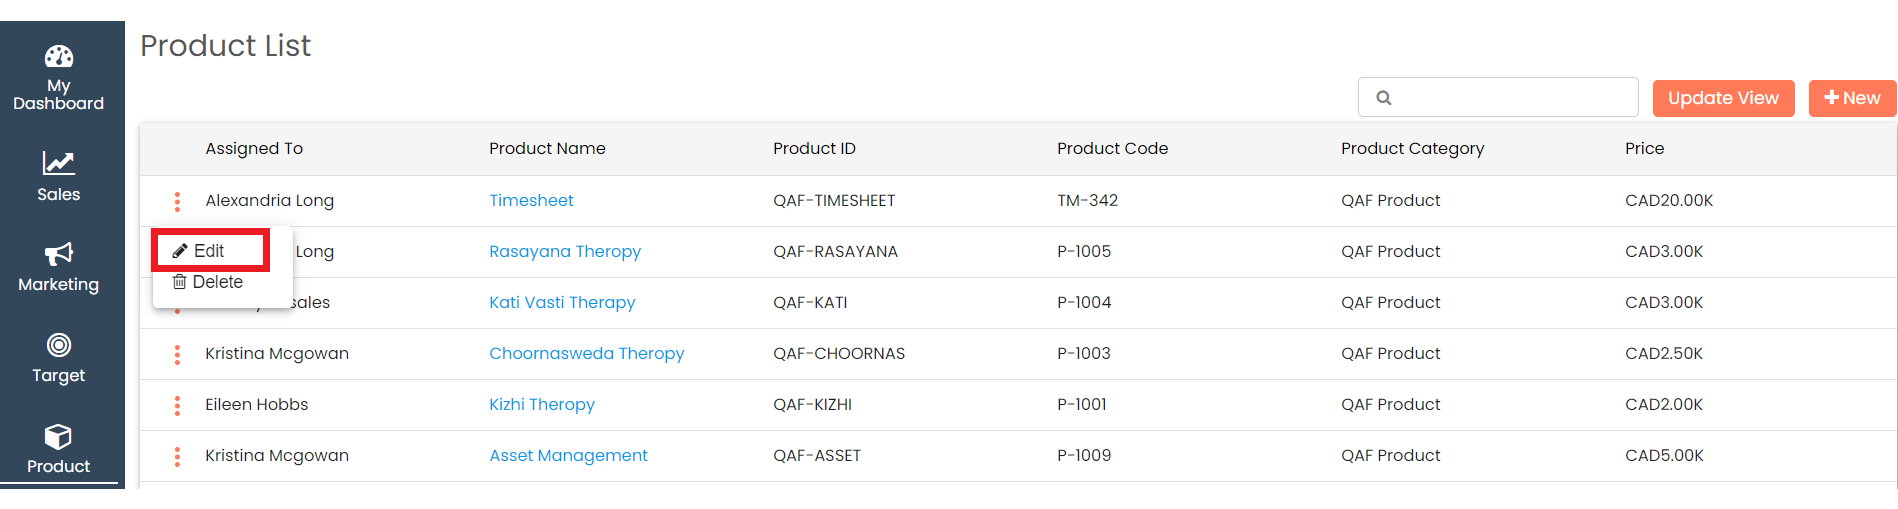
Task: Click the Price column header
Action: pos(1644,148)
